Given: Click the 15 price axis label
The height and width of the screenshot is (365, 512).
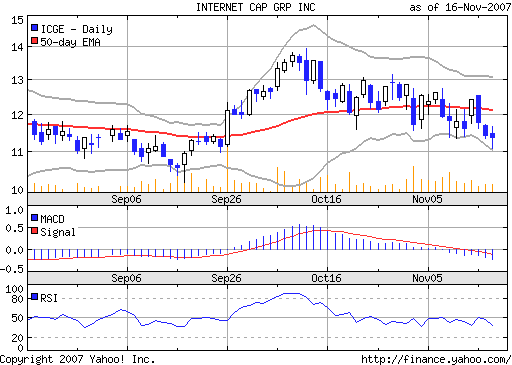Looking at the screenshot, I should pyautogui.click(x=17, y=20).
